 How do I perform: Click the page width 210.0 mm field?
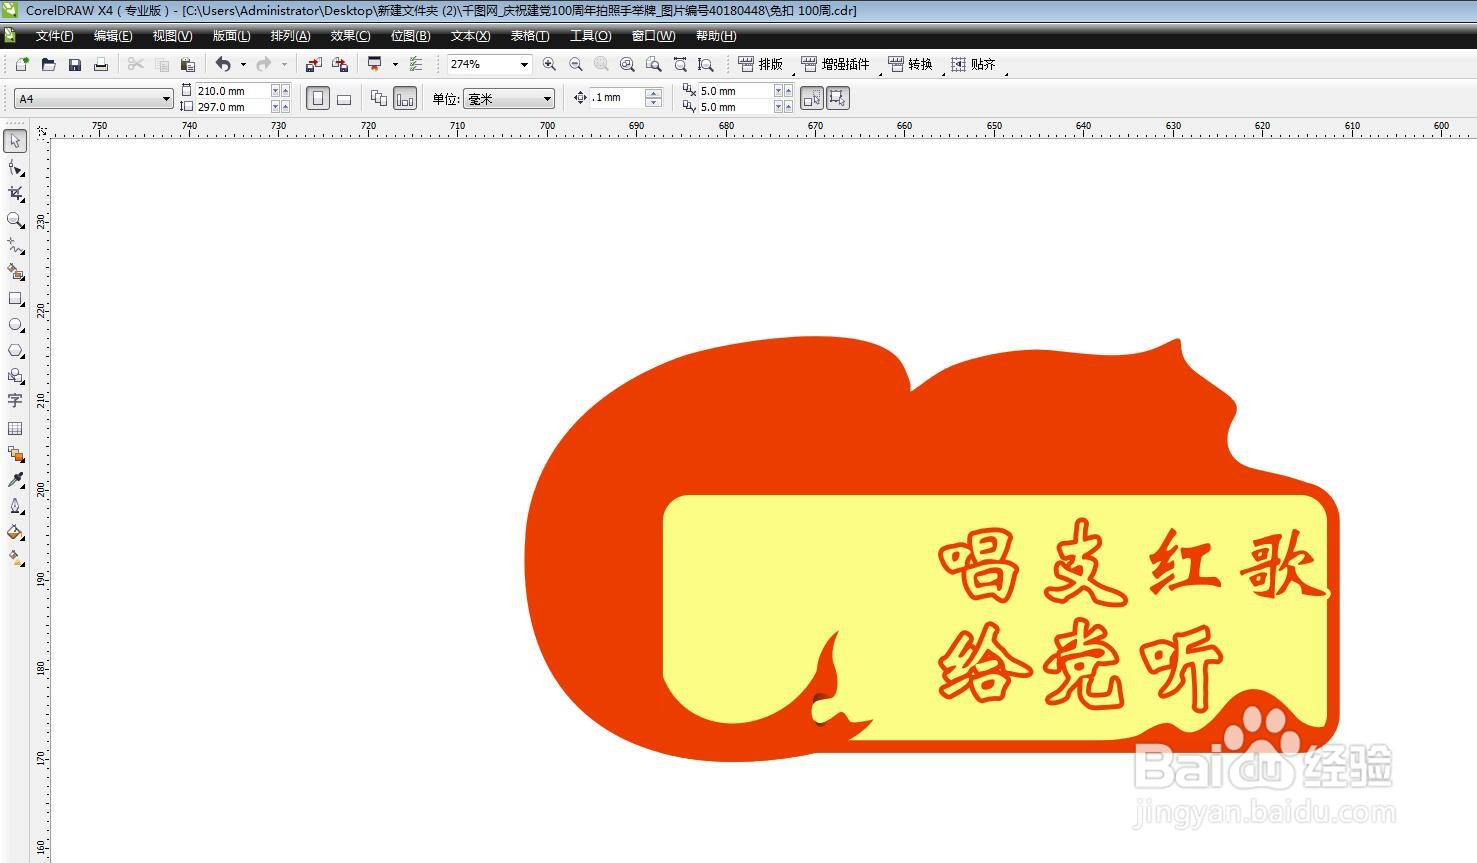pos(232,91)
